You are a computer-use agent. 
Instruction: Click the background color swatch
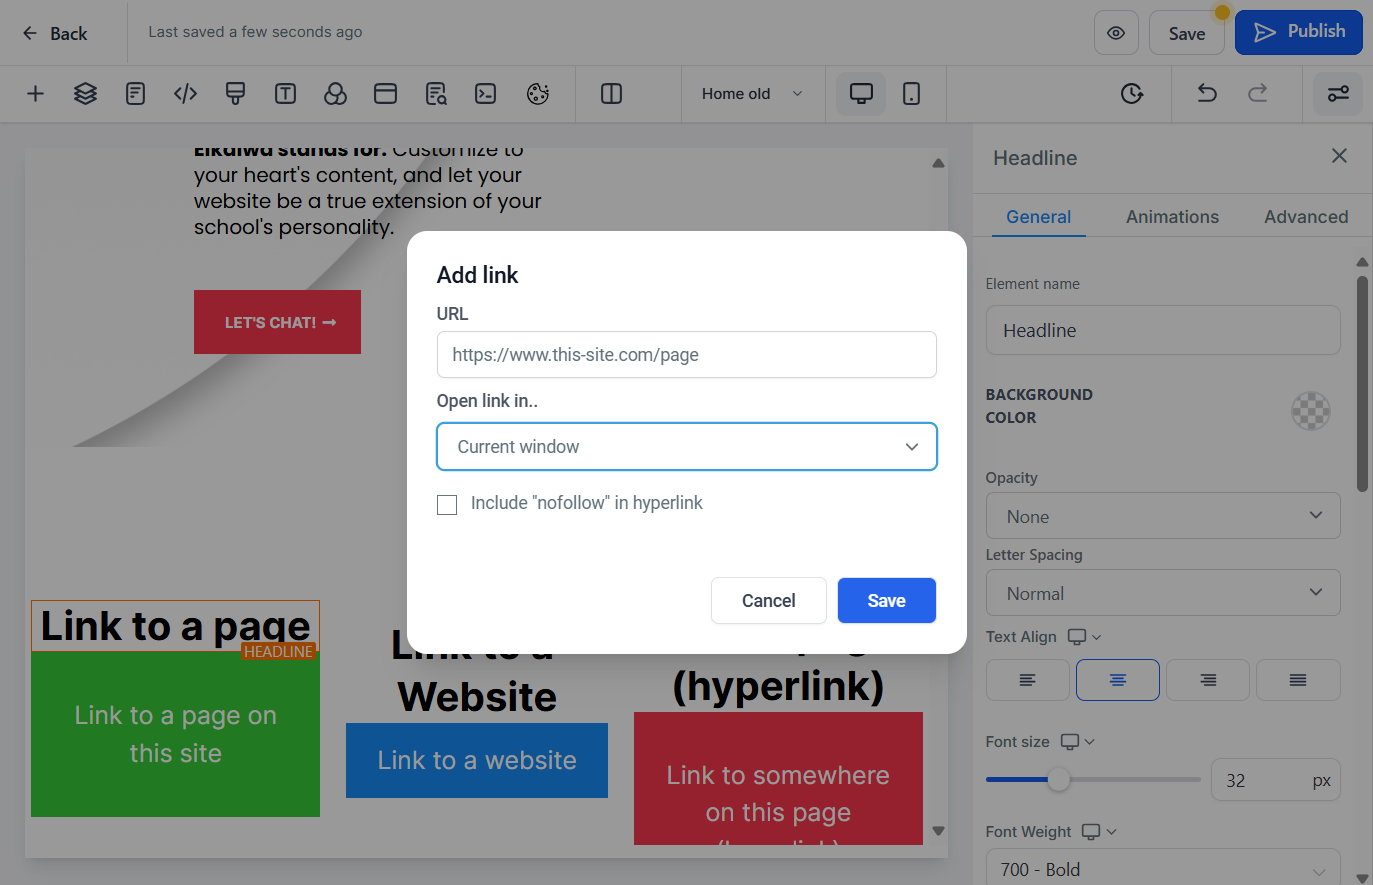click(1311, 410)
